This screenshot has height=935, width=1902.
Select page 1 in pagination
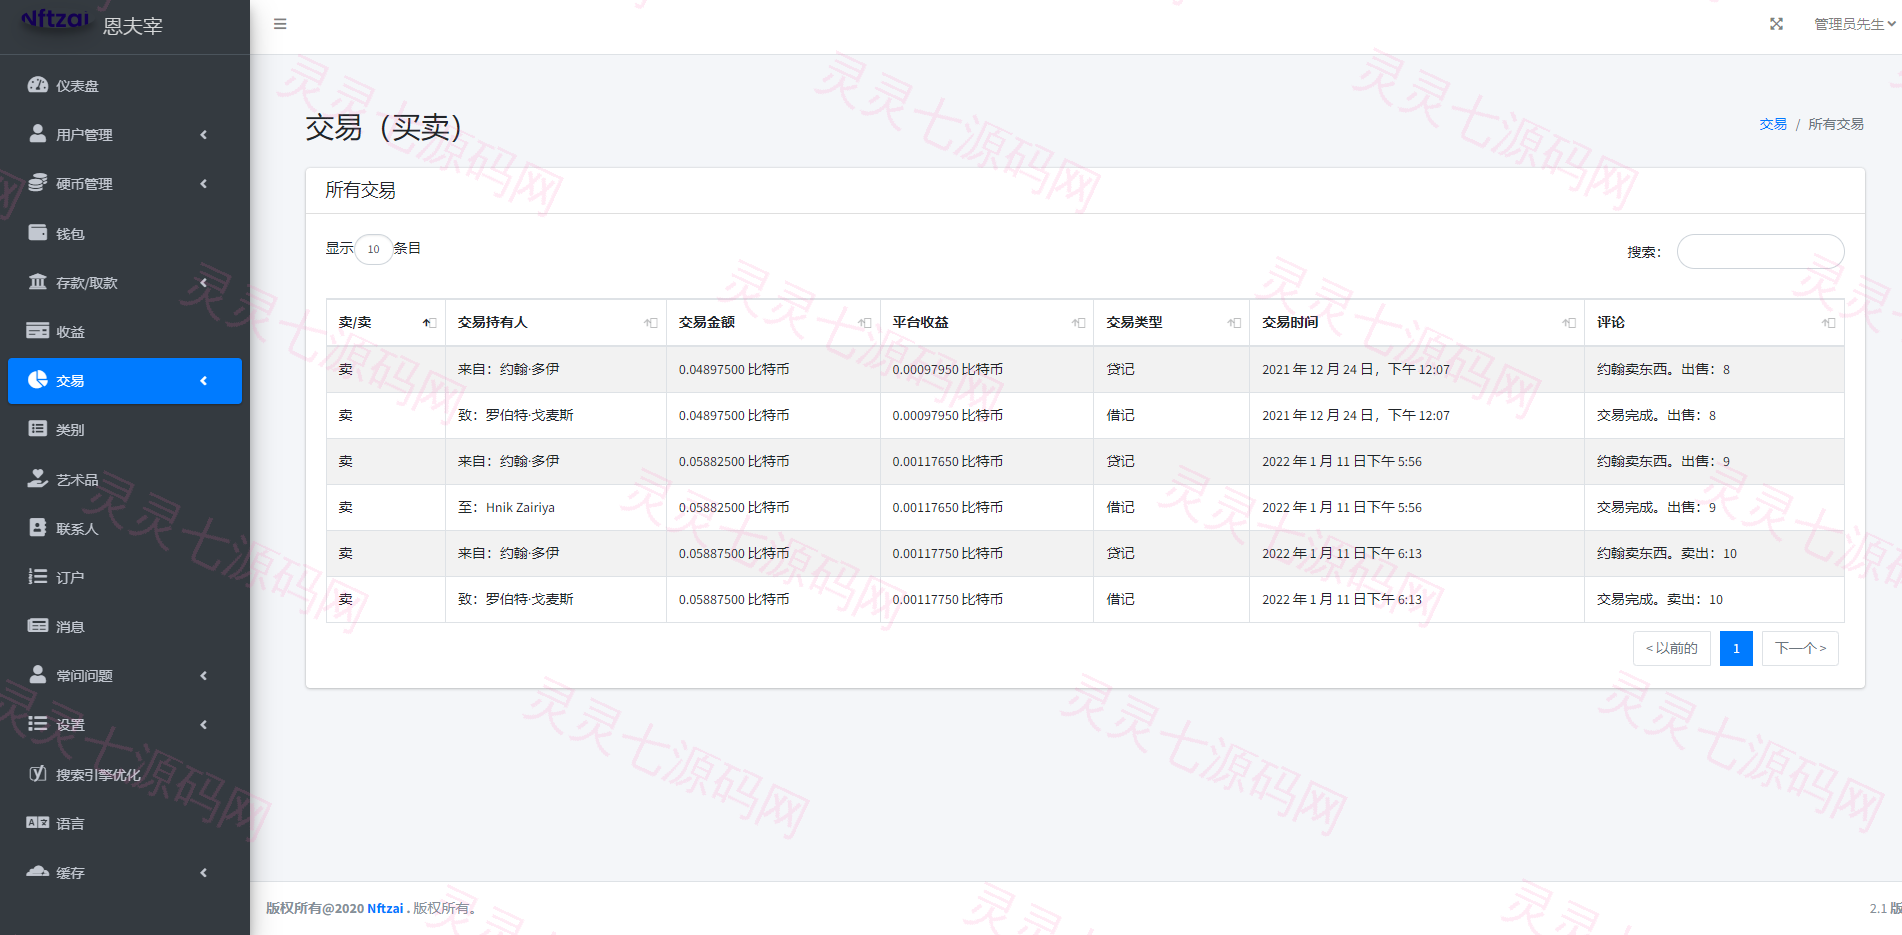[1736, 648]
